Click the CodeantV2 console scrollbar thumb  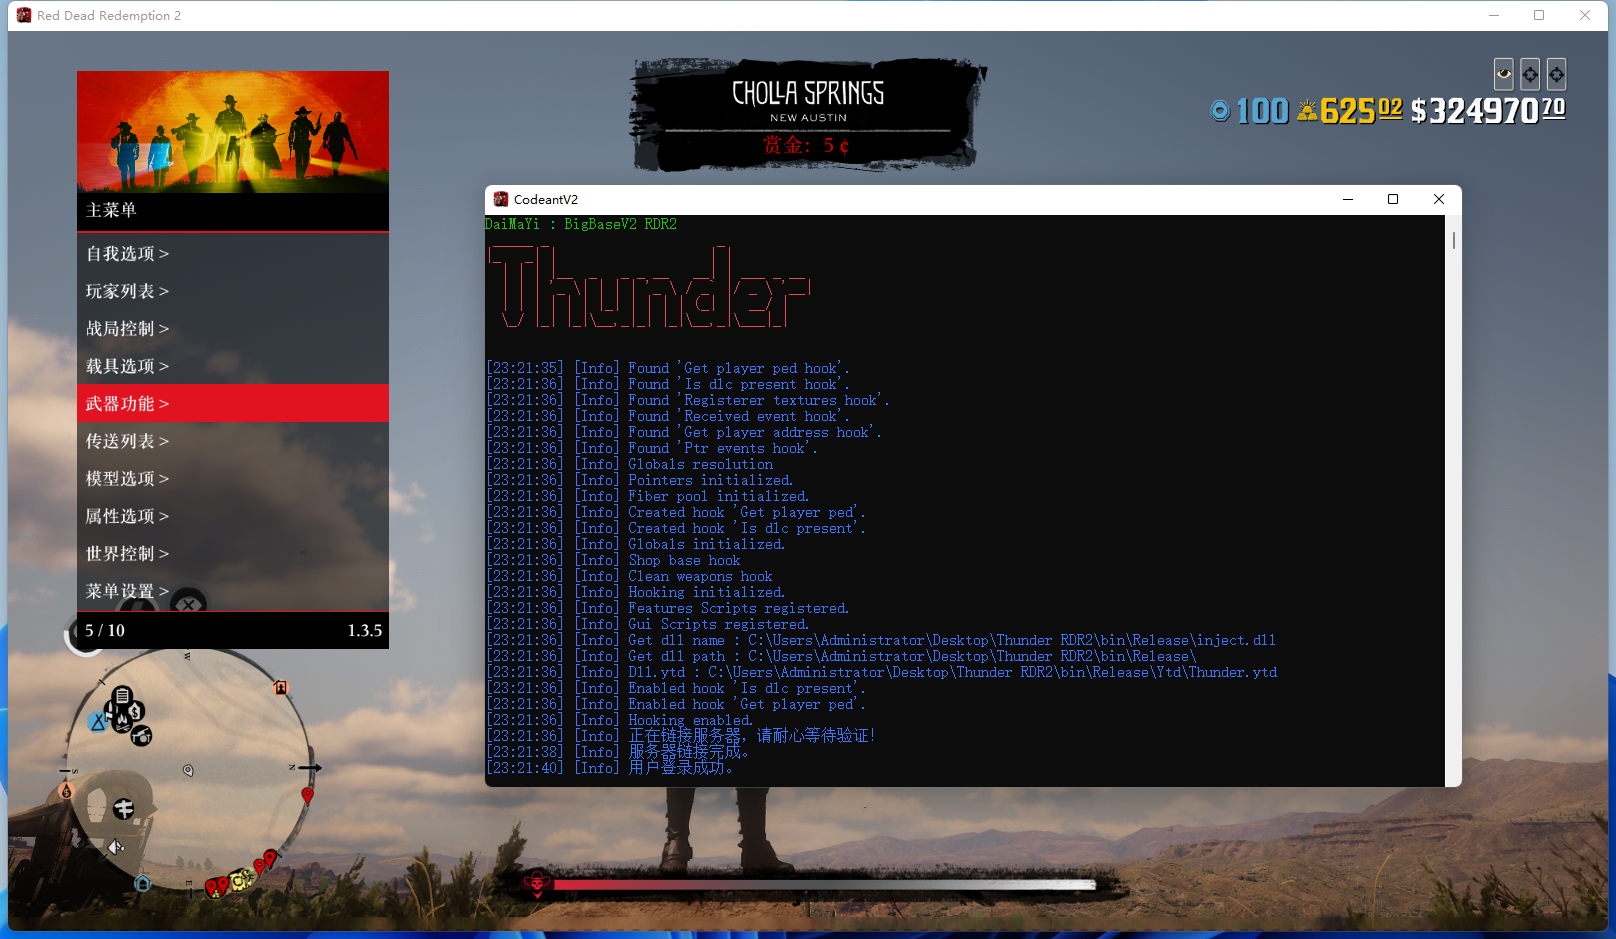1453,240
